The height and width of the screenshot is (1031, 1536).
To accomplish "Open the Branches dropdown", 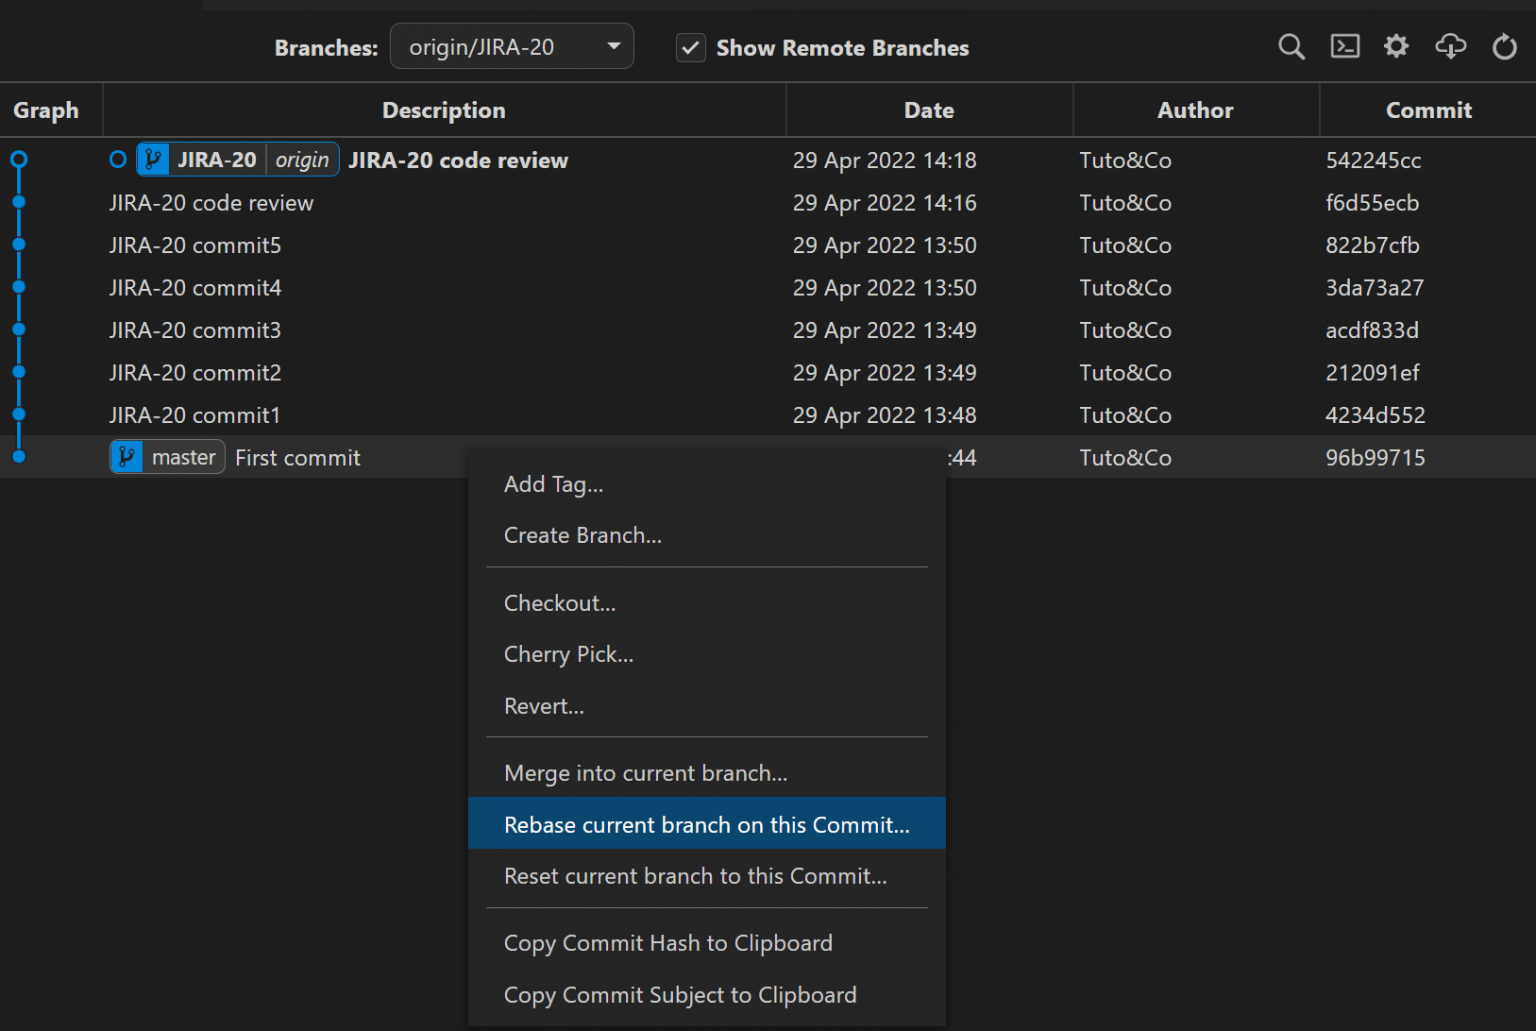I will [511, 45].
